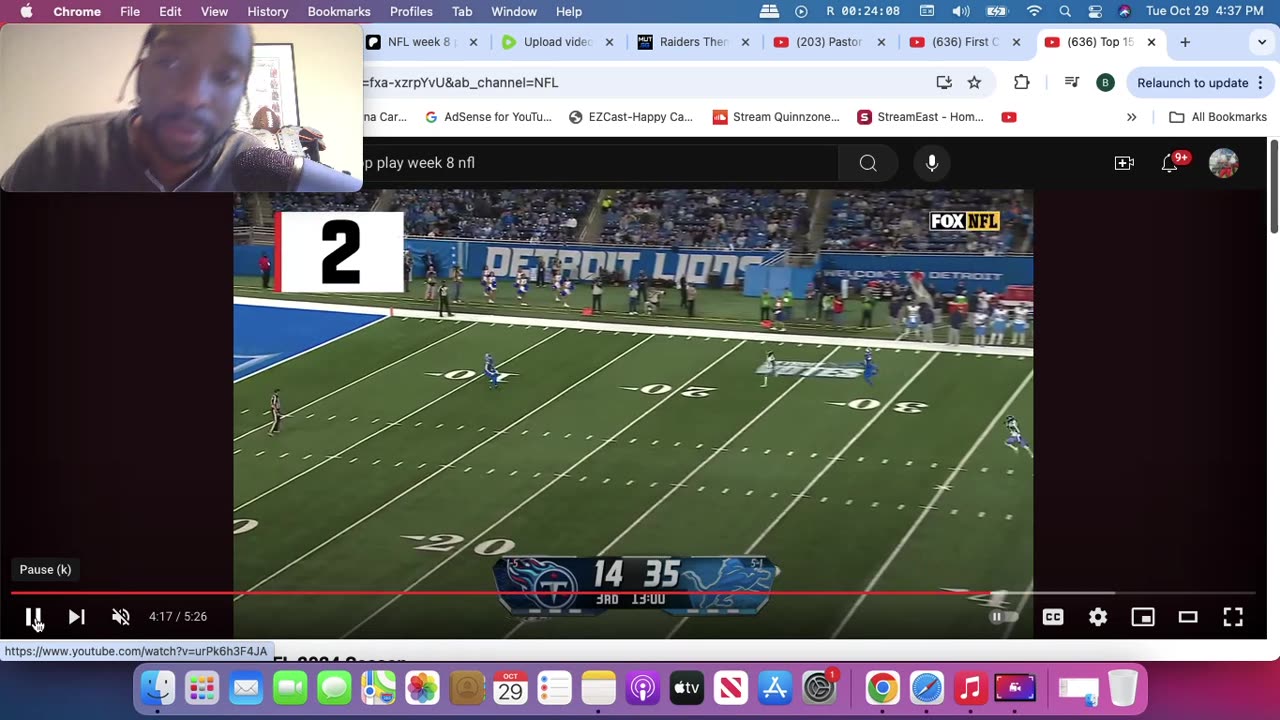
Task: Open the Chrome extensions puzzle icon
Action: pos(1021,83)
